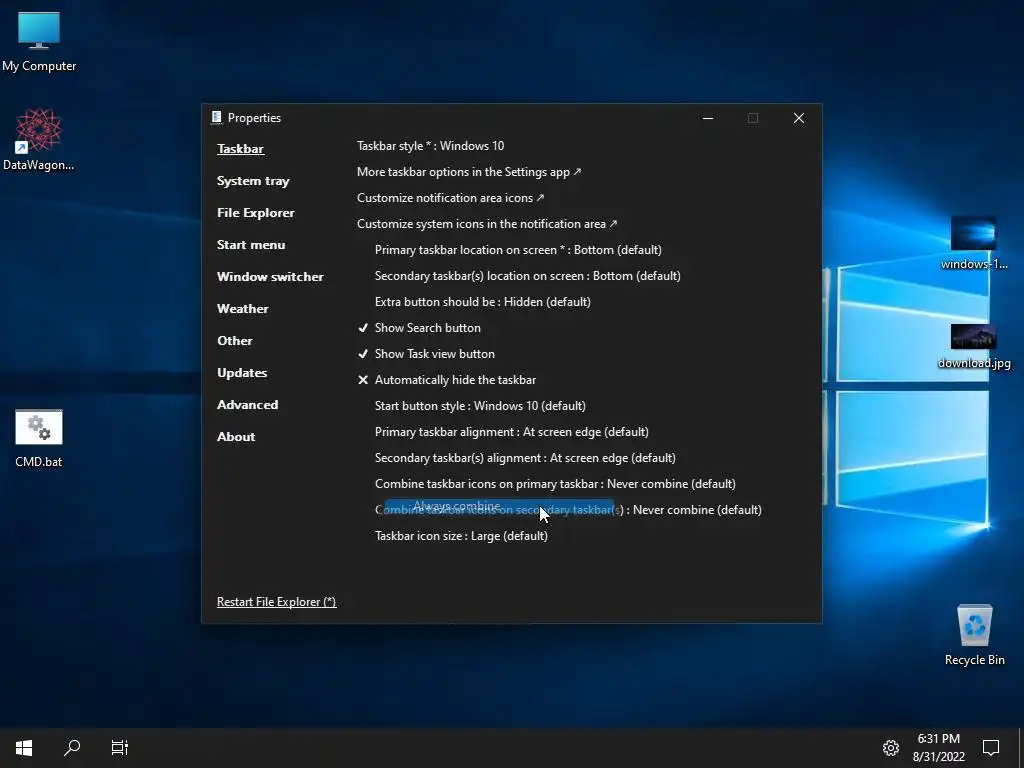Open Customize system icons in notification area
Screen dimensions: 1024x768
(x=487, y=224)
